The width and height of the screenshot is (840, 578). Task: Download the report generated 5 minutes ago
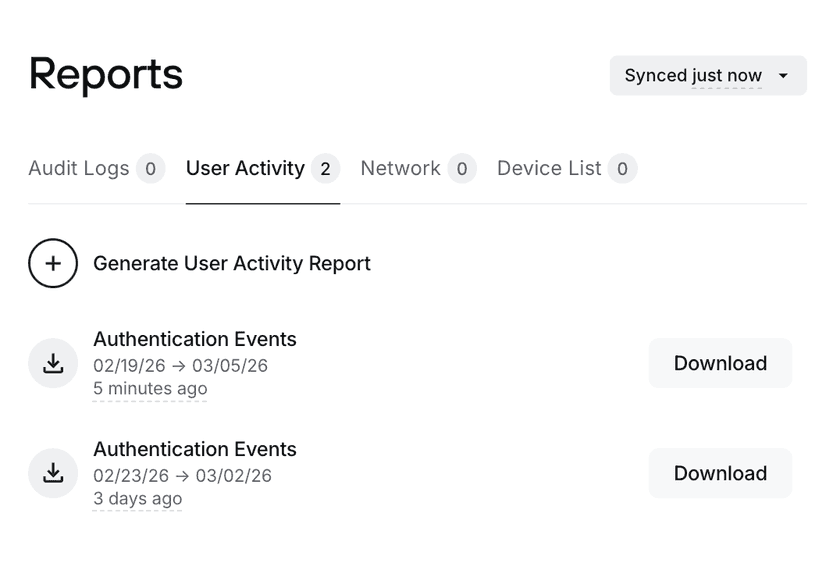tap(720, 363)
